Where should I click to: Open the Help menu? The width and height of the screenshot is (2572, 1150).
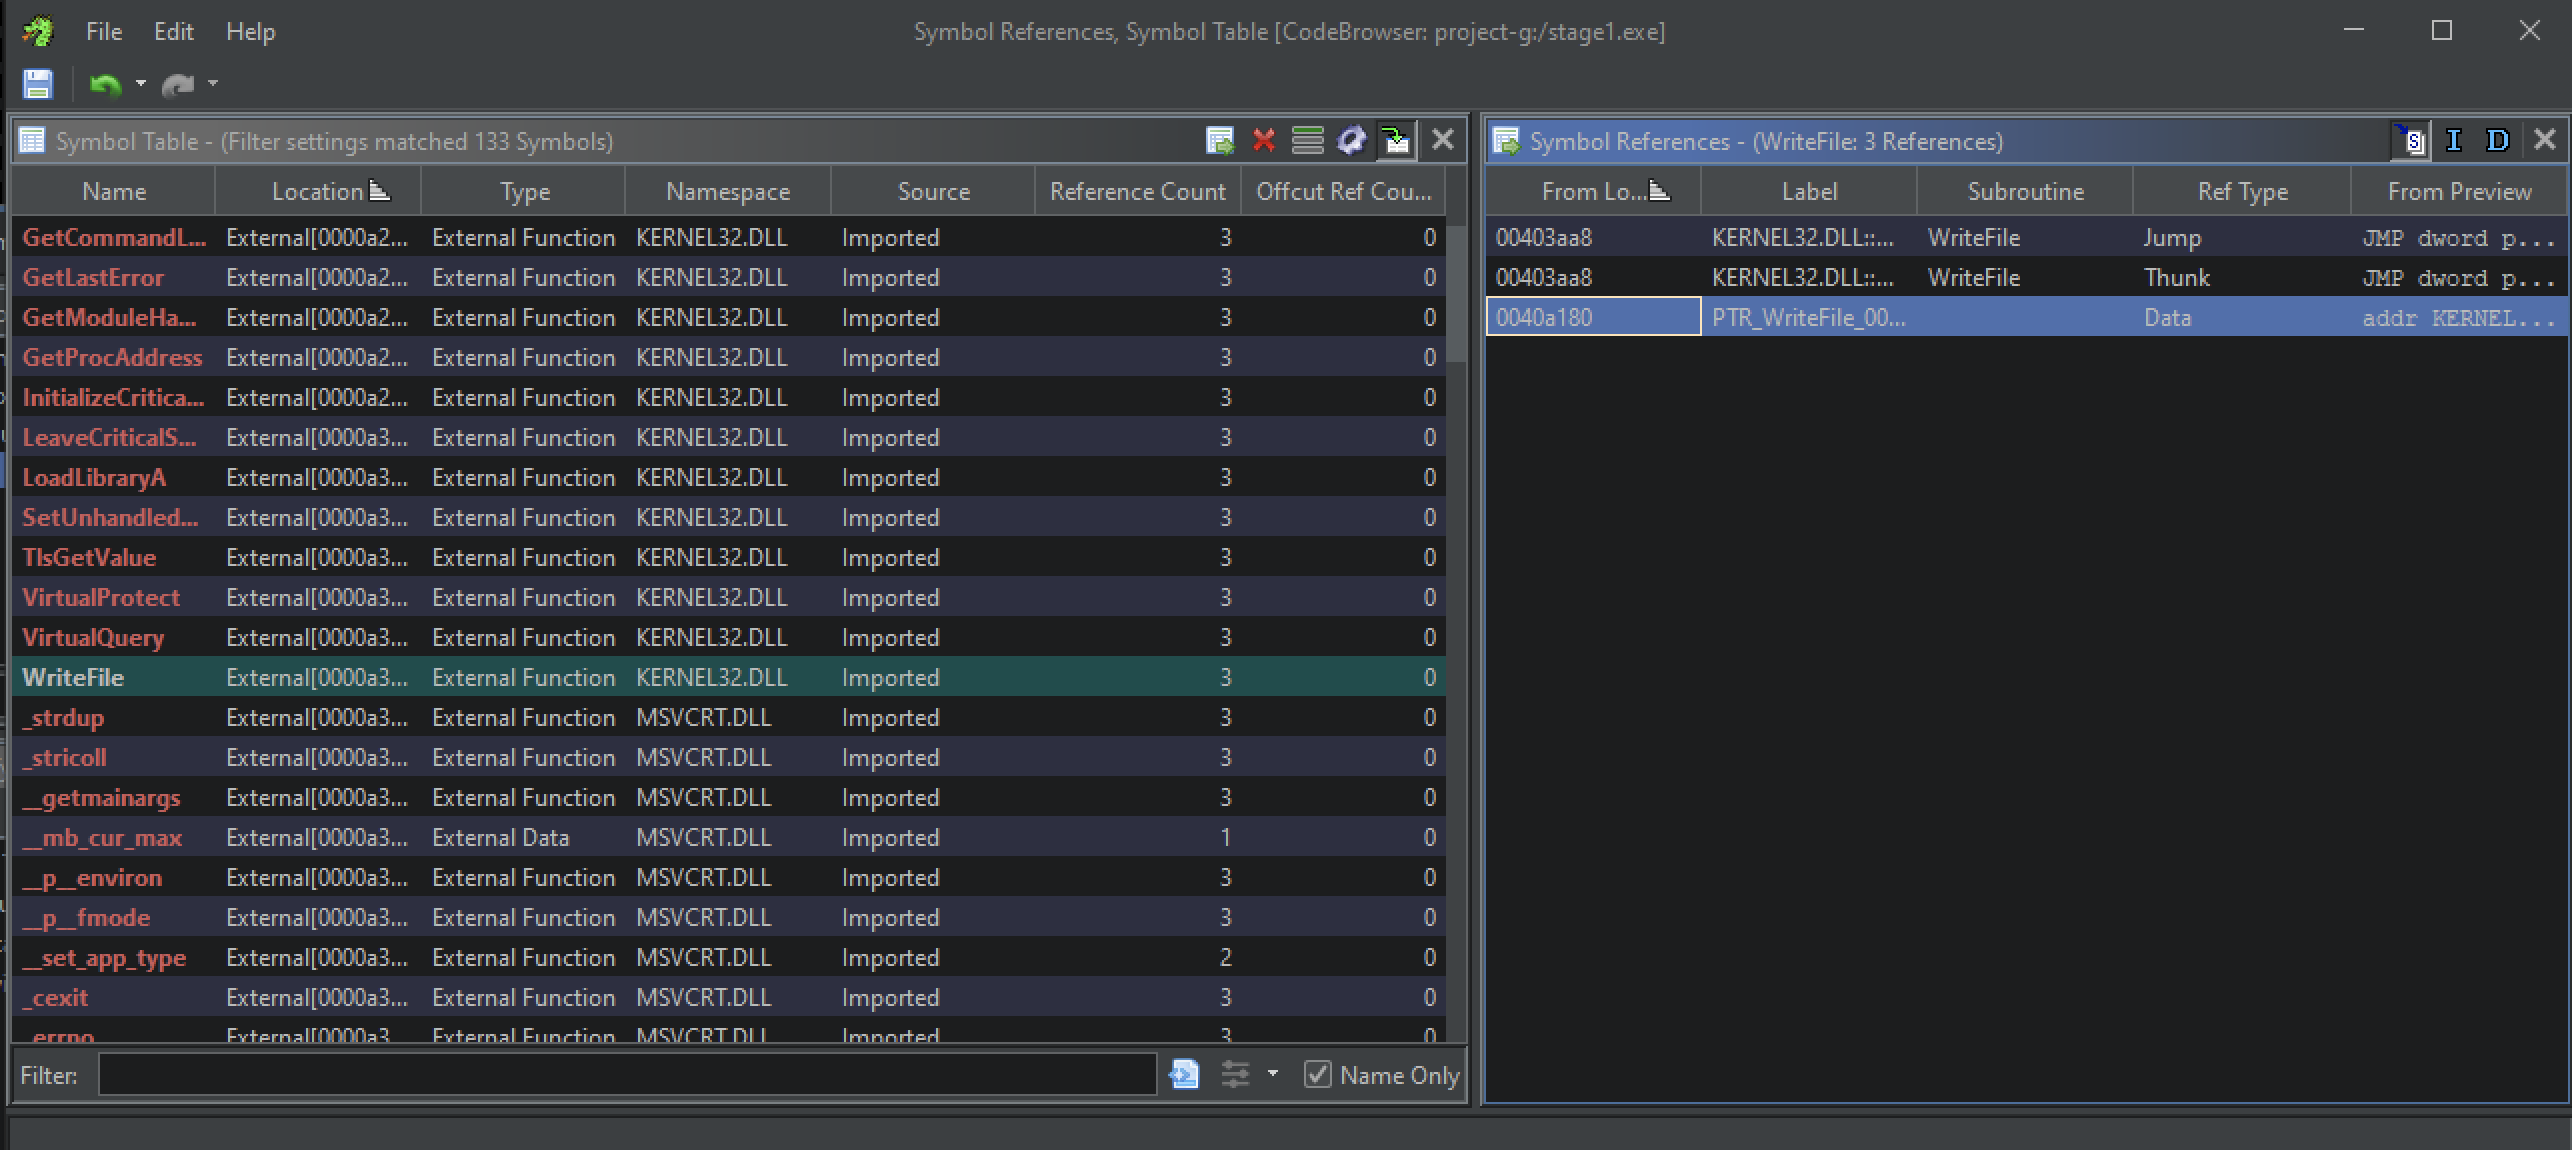coord(250,32)
